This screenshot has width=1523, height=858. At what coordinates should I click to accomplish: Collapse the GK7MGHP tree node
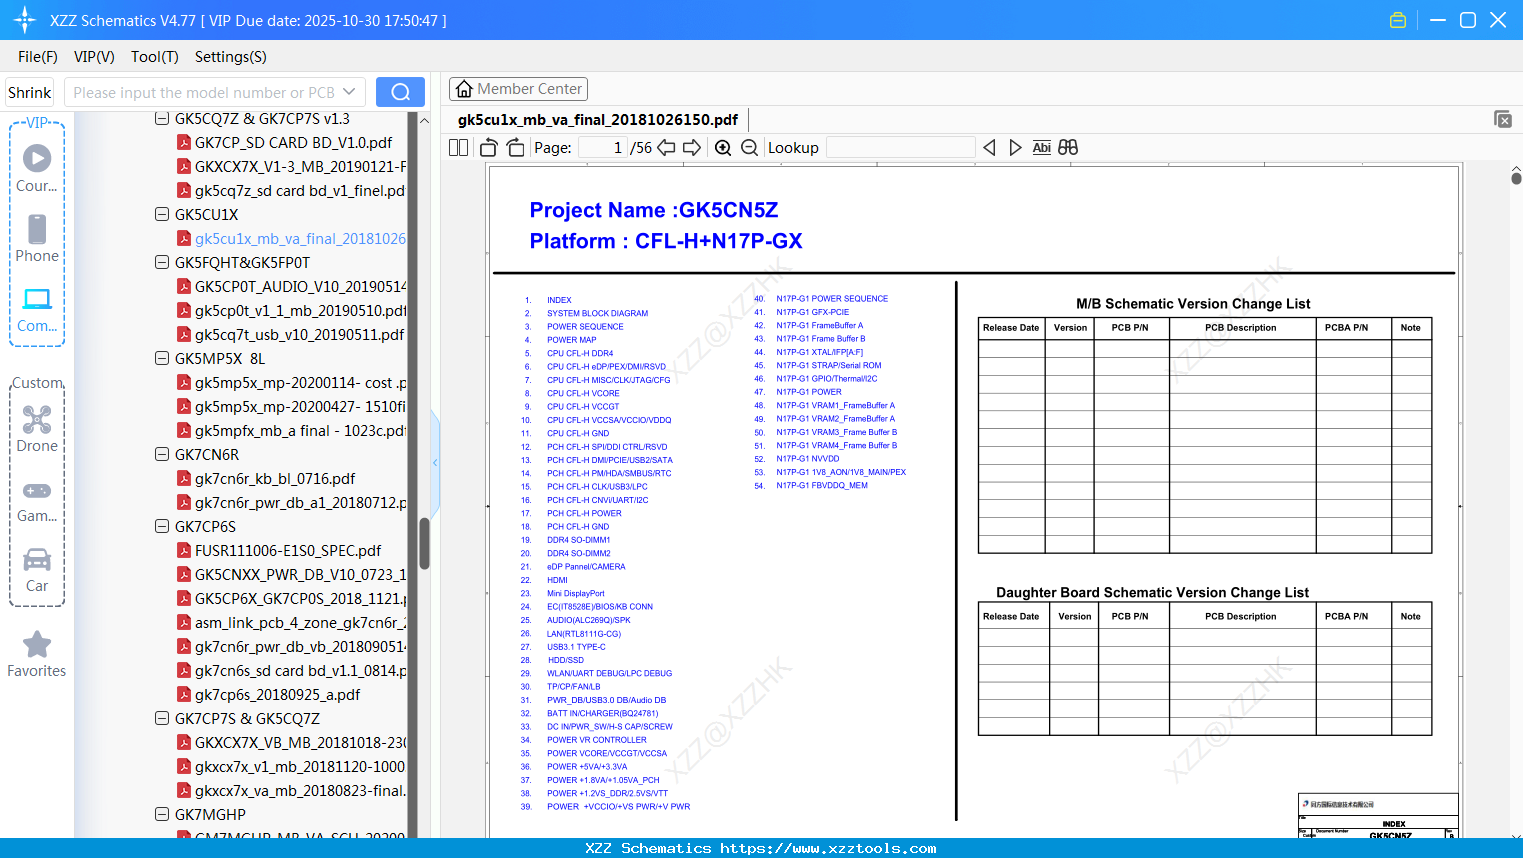pos(162,814)
